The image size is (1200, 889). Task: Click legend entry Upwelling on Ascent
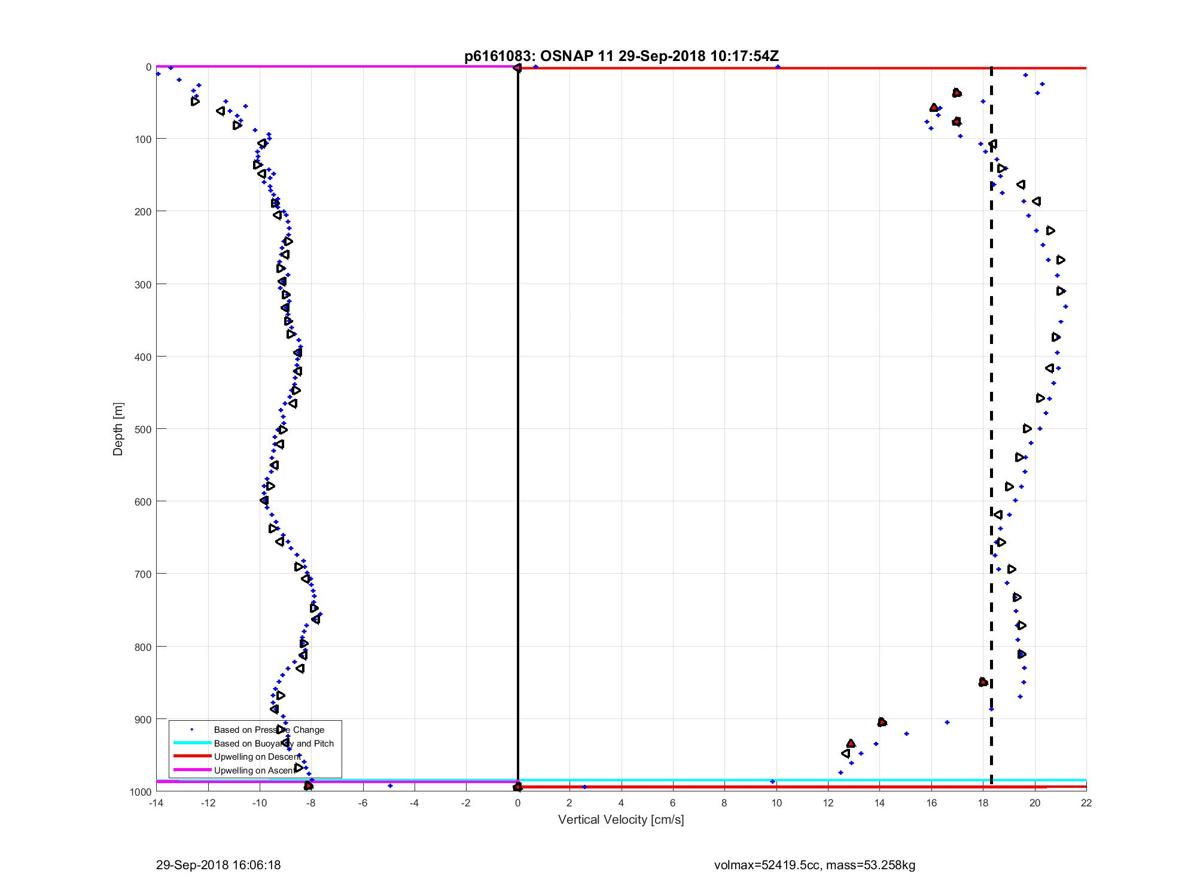(255, 770)
